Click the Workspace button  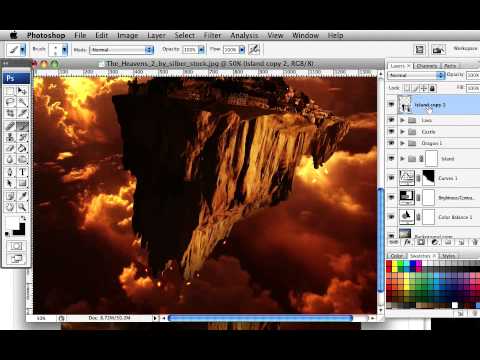tap(465, 49)
